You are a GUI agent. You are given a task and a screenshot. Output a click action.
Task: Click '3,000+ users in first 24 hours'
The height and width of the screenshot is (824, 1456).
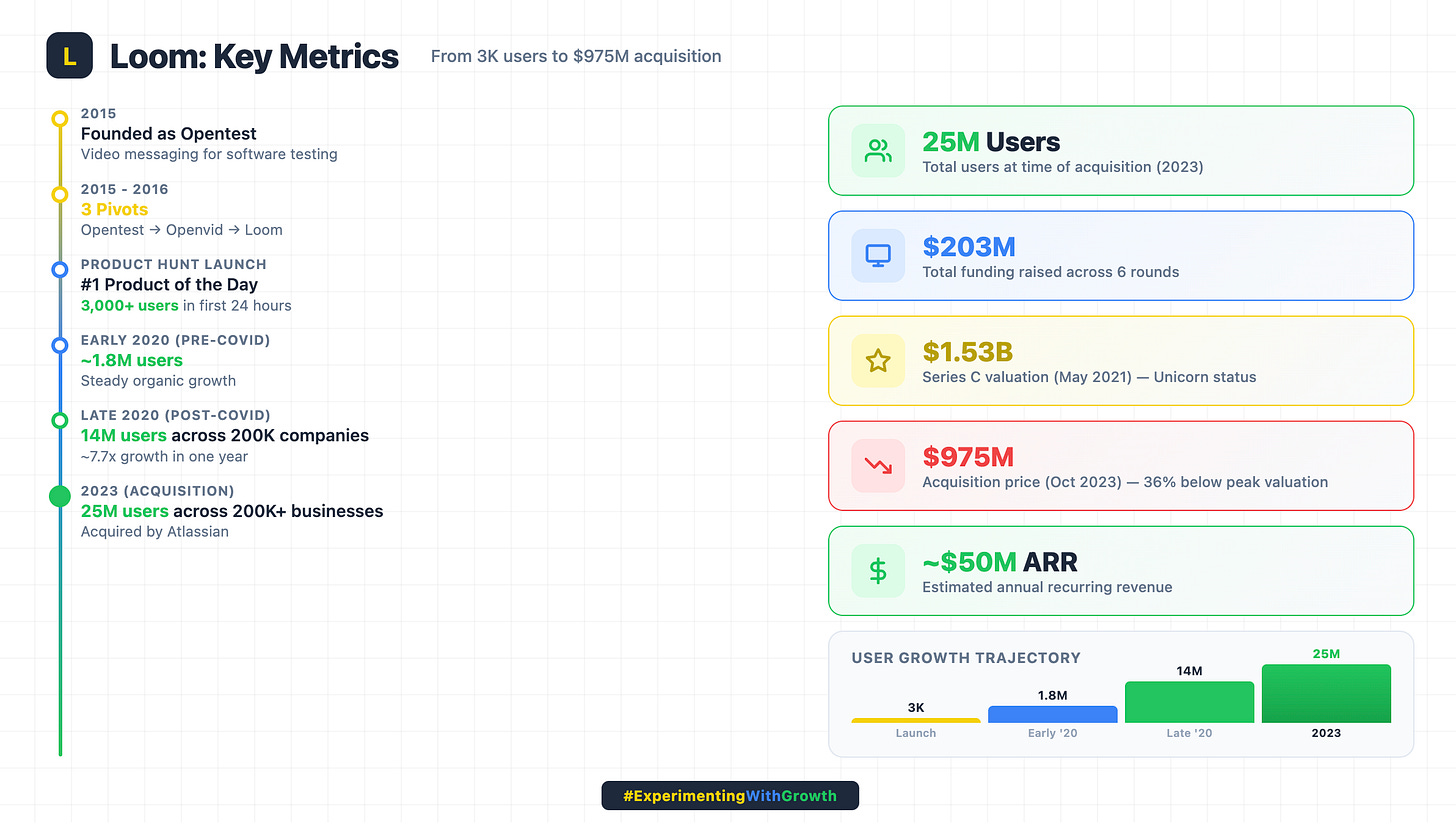coord(186,305)
